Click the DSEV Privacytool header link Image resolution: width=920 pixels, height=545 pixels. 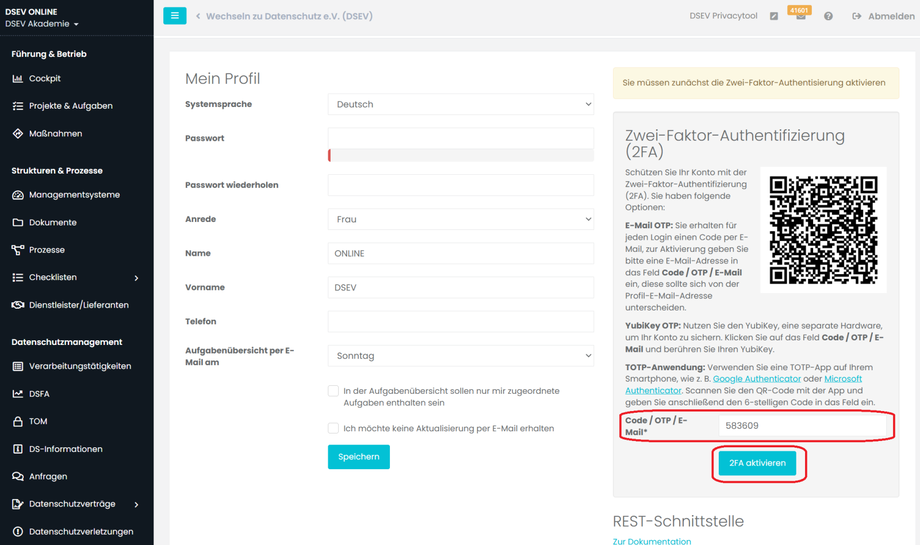tap(723, 16)
